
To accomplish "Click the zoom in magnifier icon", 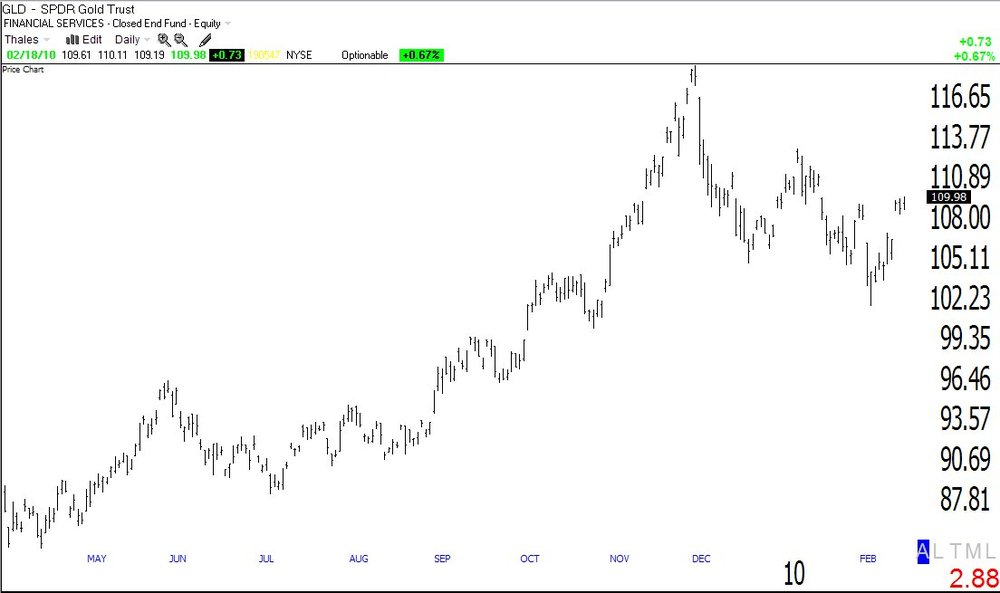I will (164, 40).
